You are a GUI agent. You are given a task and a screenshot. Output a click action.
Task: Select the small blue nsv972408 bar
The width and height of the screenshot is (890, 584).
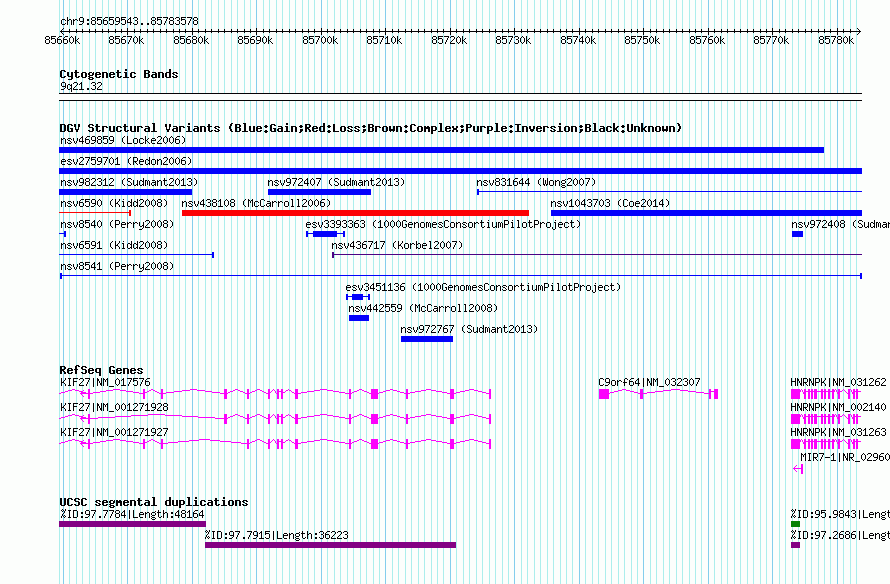click(x=797, y=234)
